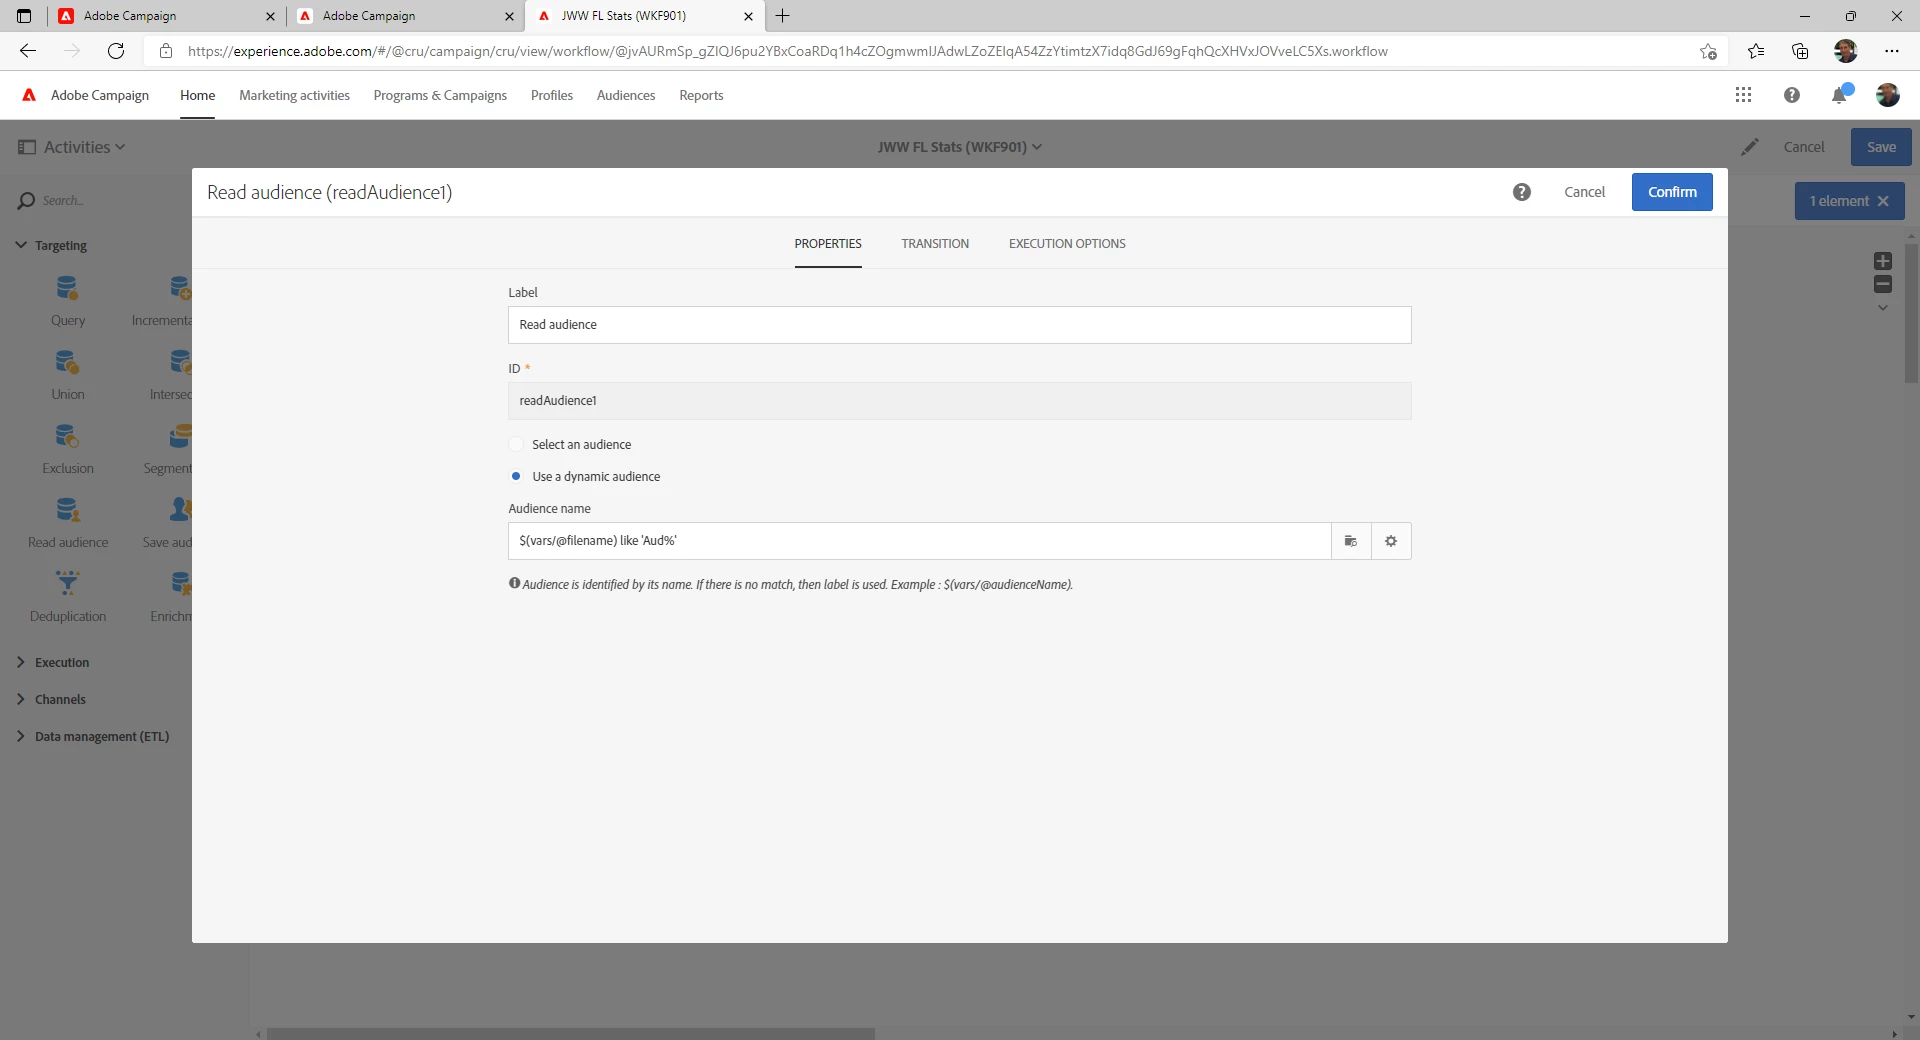Switch to the EXECUTION OPTIONS tab
1920x1040 pixels.
coord(1067,244)
